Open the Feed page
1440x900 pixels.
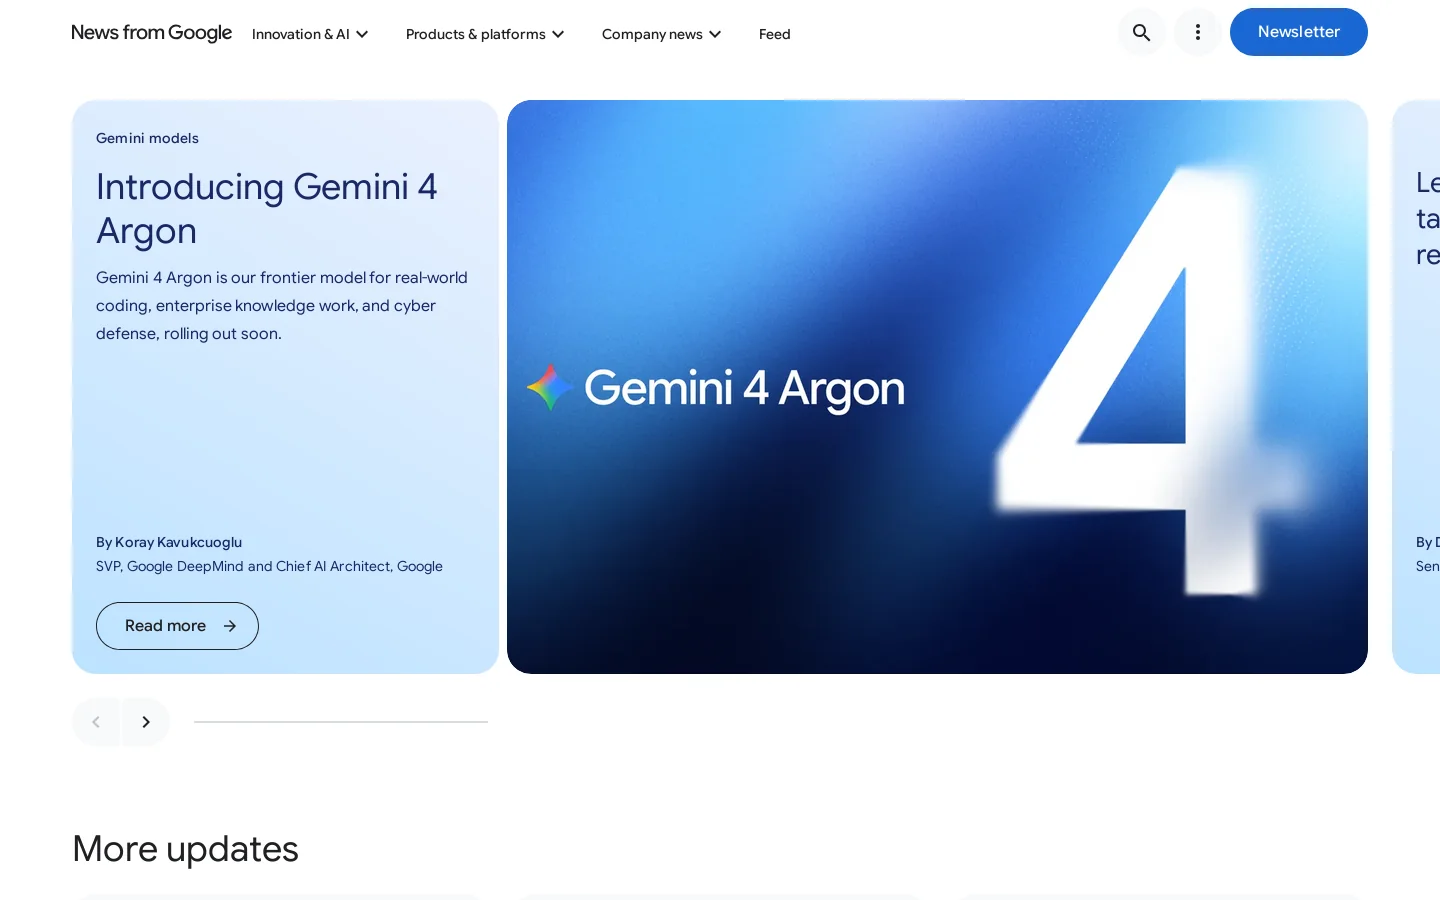774,34
